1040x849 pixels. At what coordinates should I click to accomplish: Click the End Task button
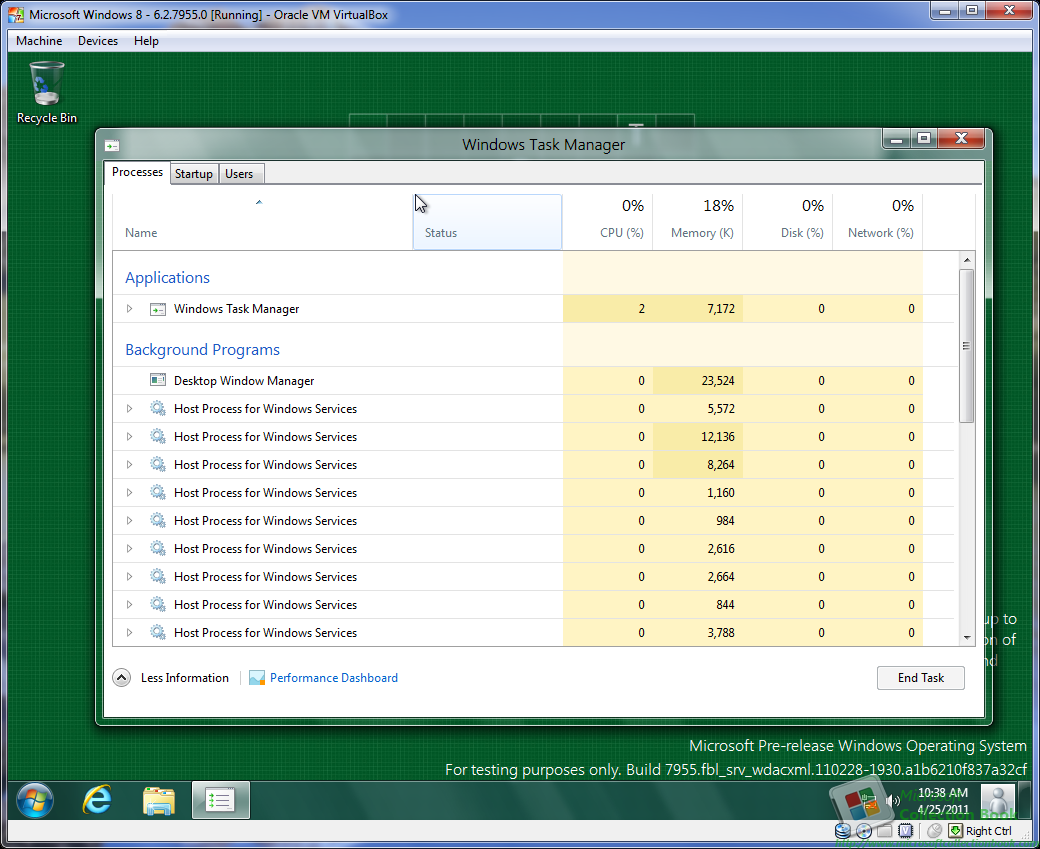tap(921, 678)
